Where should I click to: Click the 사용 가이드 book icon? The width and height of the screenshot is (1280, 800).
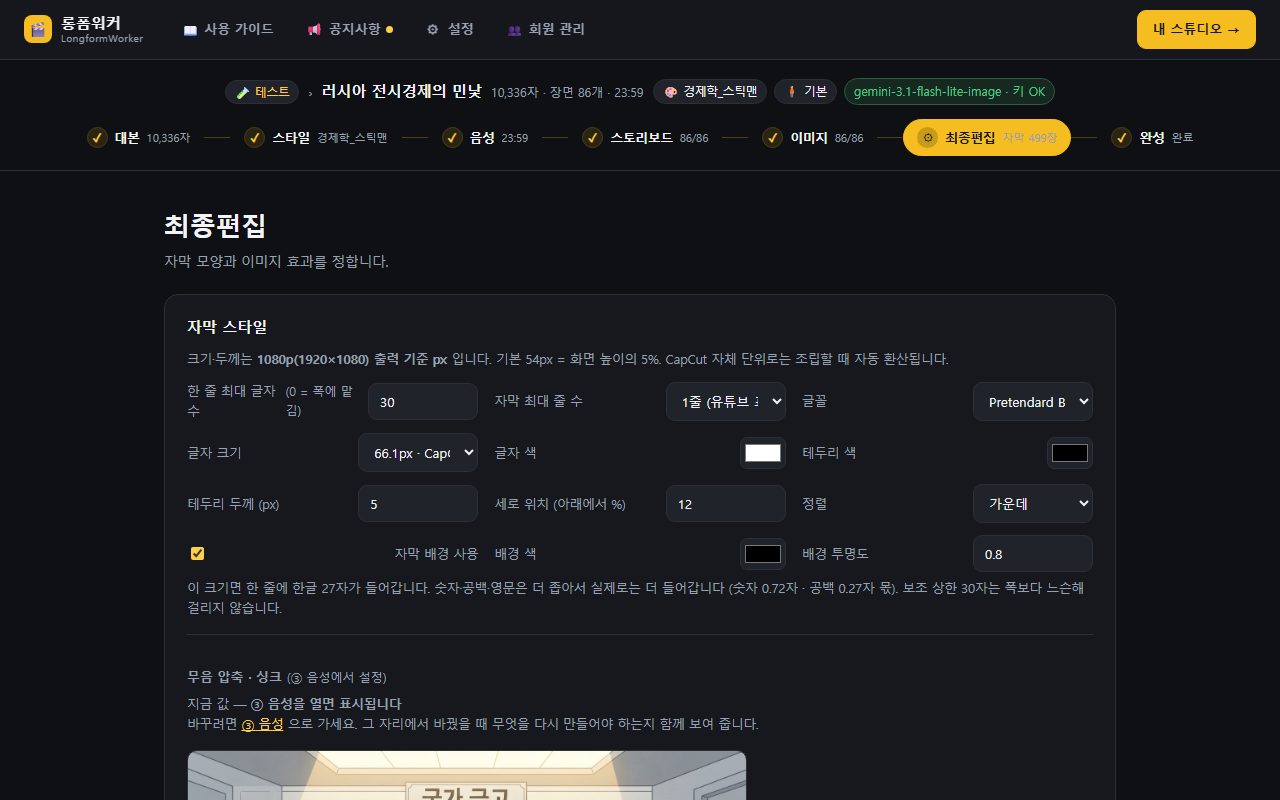coord(190,30)
